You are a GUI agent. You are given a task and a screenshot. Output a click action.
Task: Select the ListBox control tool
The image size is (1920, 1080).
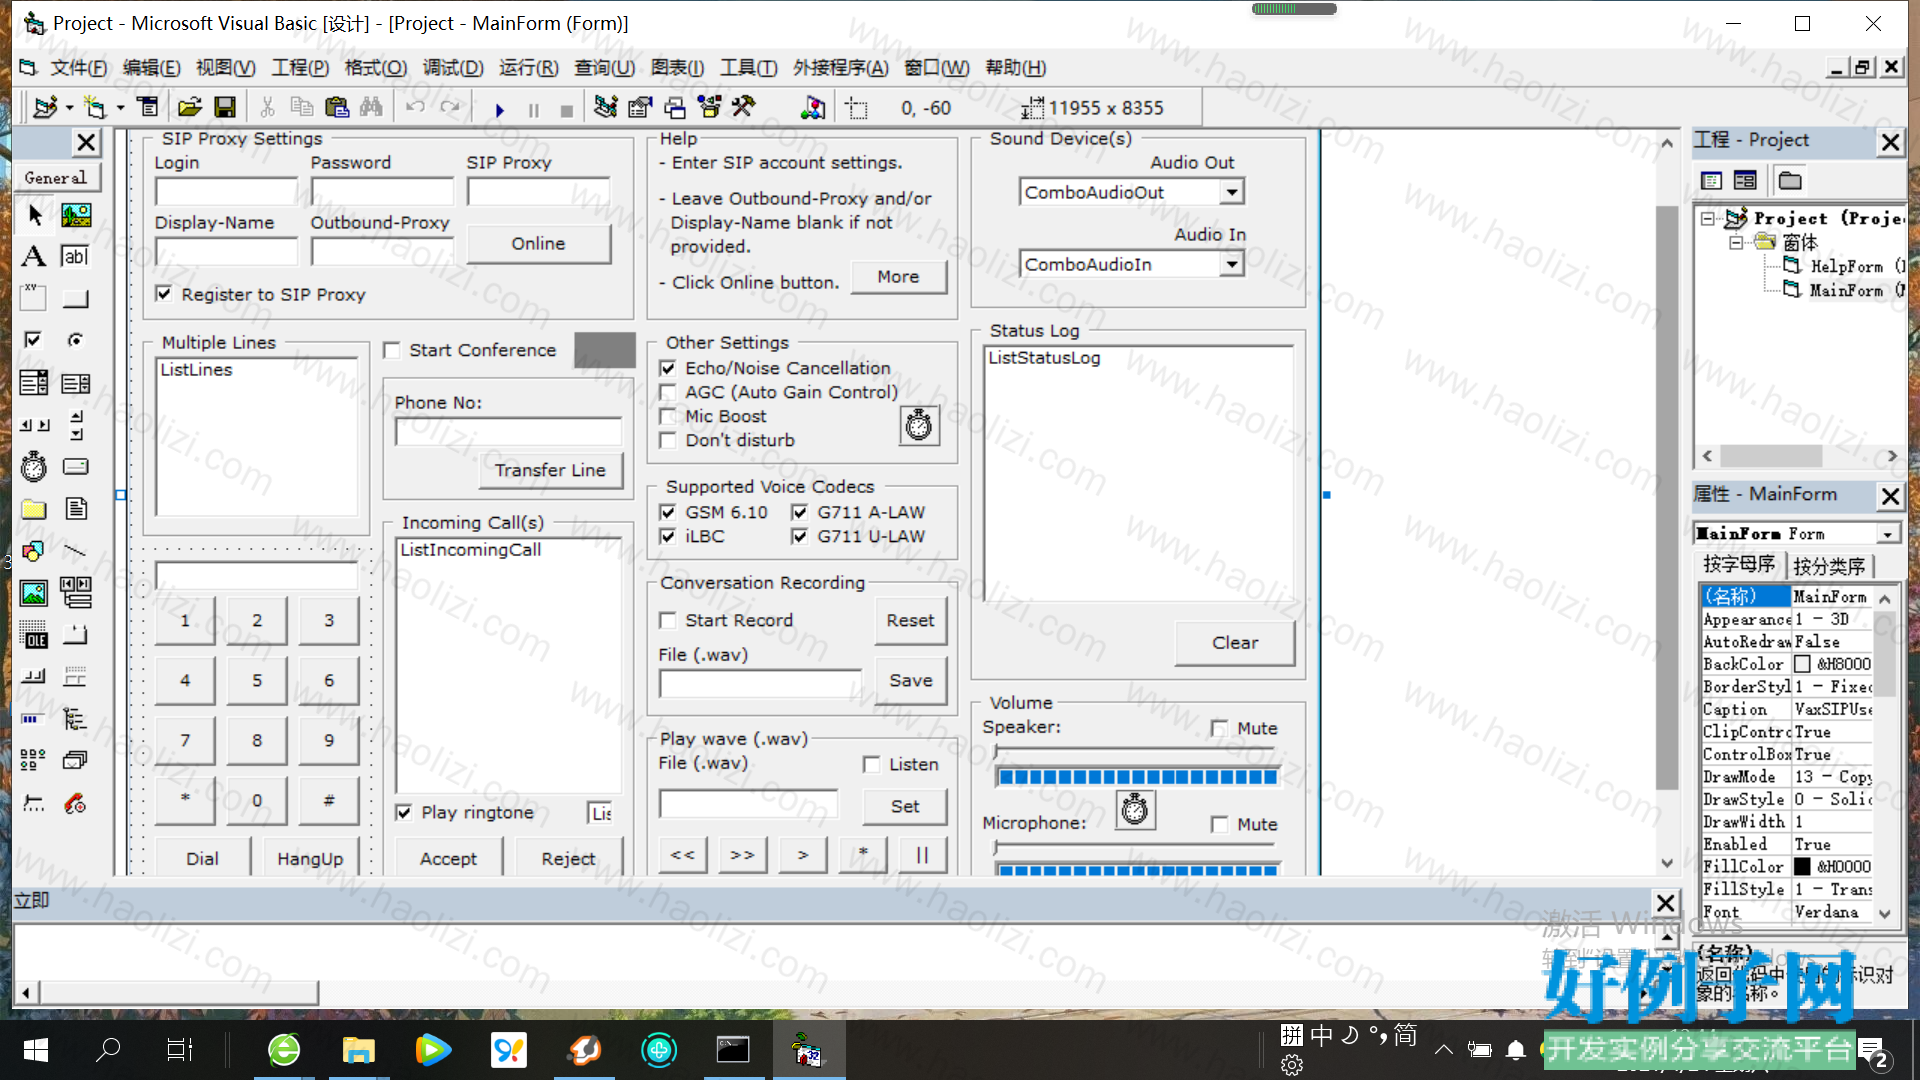(x=76, y=382)
